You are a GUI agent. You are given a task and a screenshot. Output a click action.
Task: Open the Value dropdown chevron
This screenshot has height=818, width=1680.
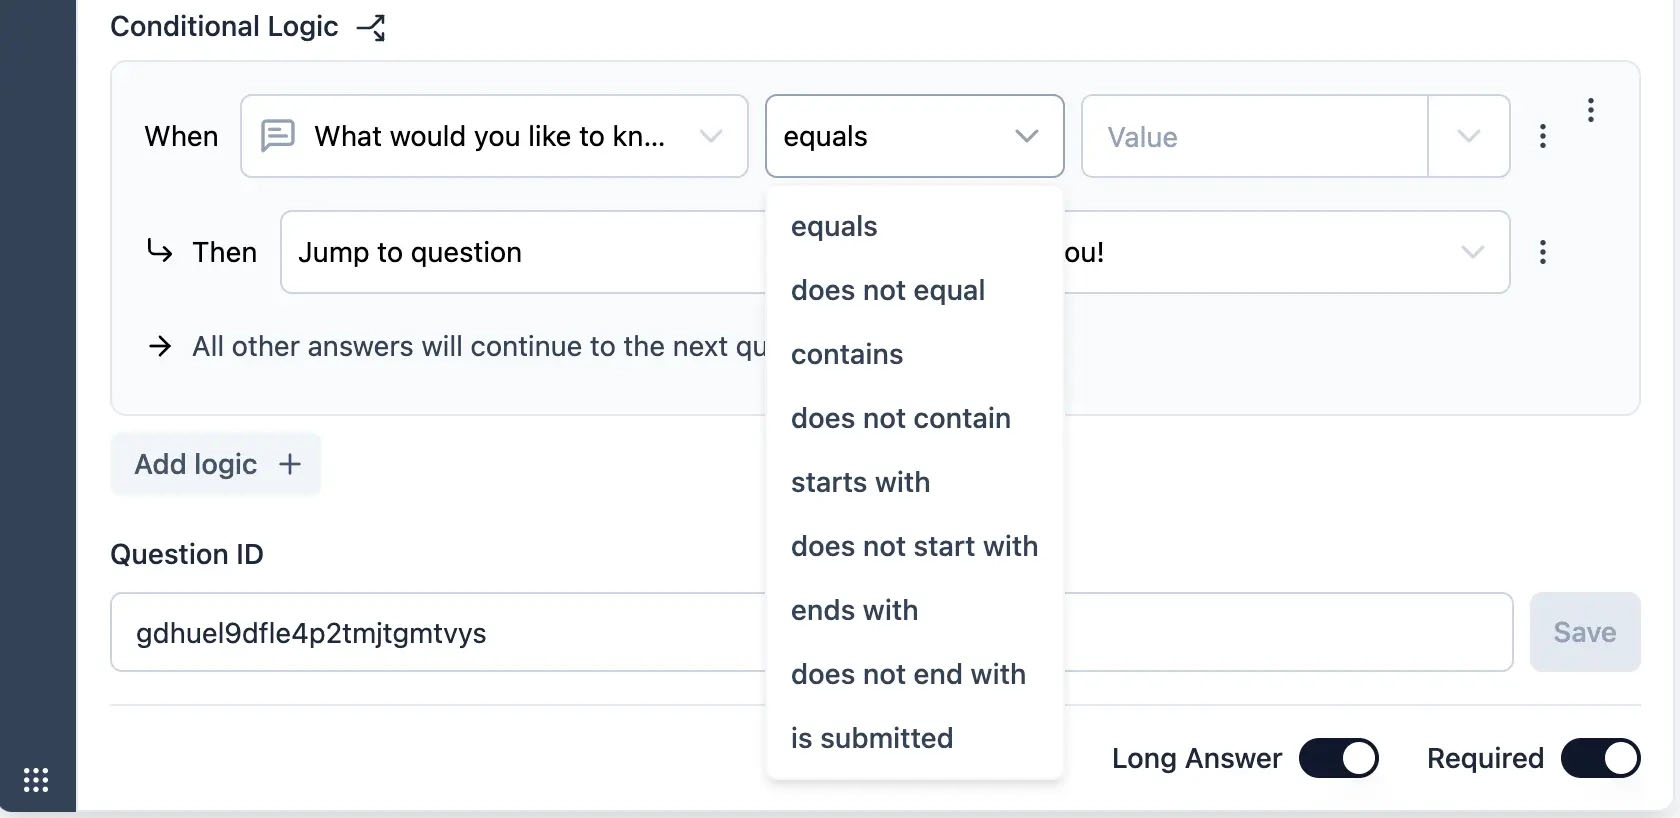point(1468,136)
